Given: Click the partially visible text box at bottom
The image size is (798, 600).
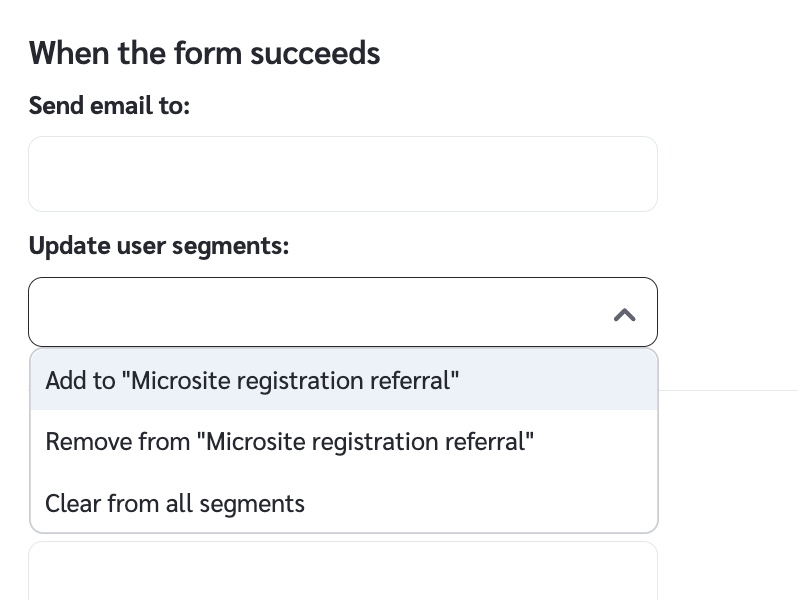Looking at the screenshot, I should click(x=342, y=572).
